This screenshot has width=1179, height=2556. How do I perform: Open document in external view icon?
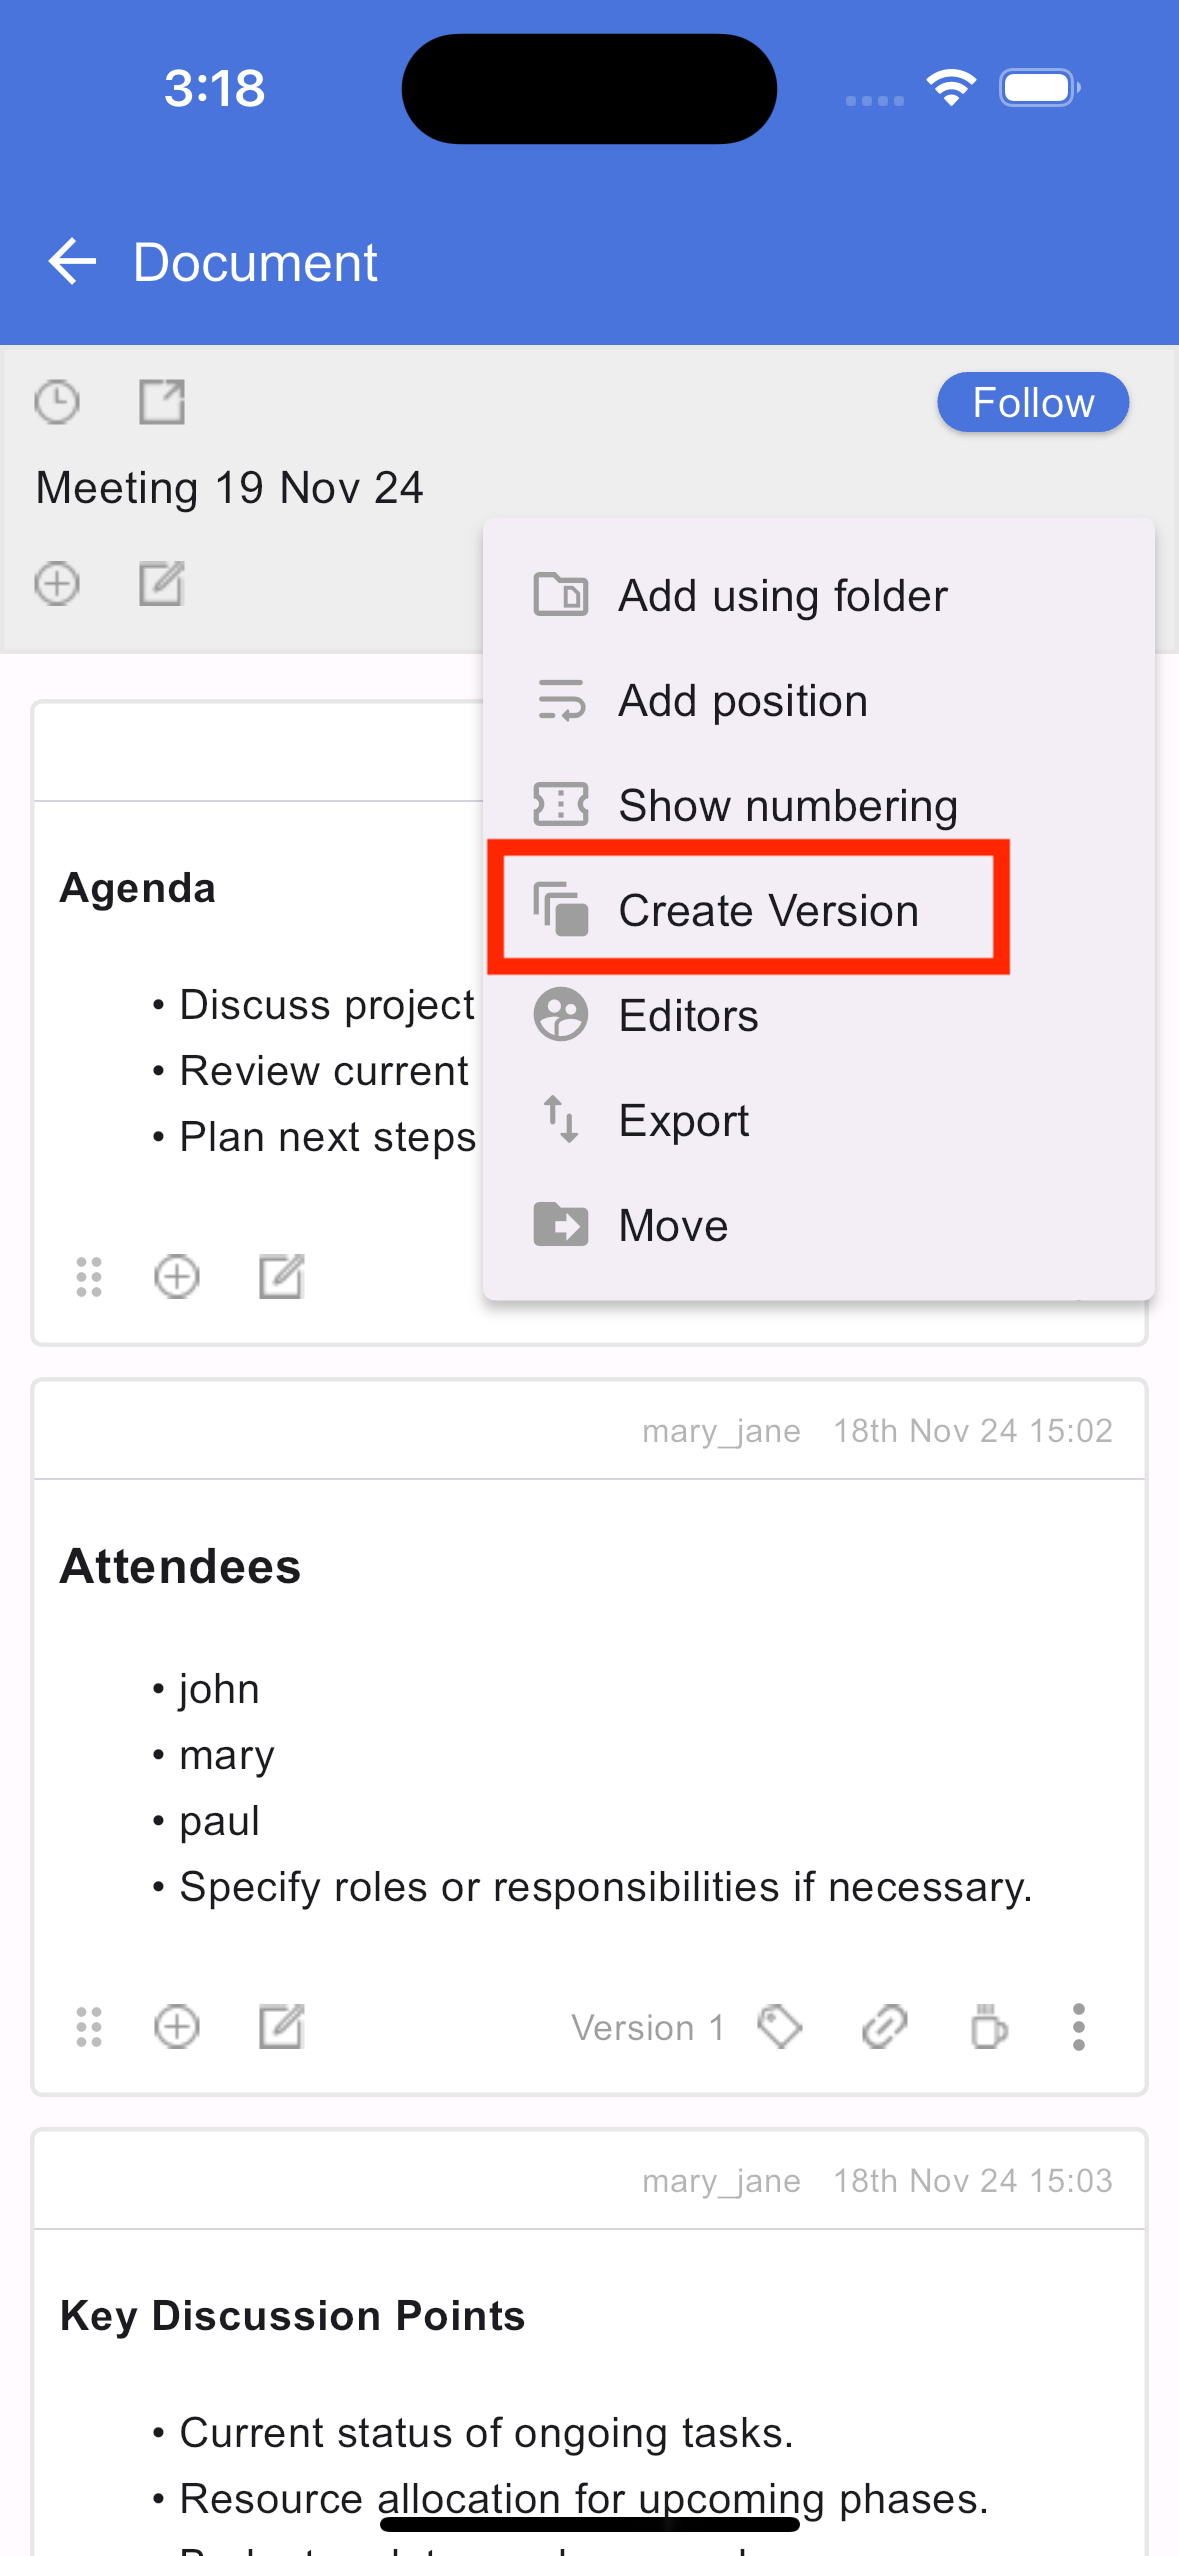click(x=161, y=403)
